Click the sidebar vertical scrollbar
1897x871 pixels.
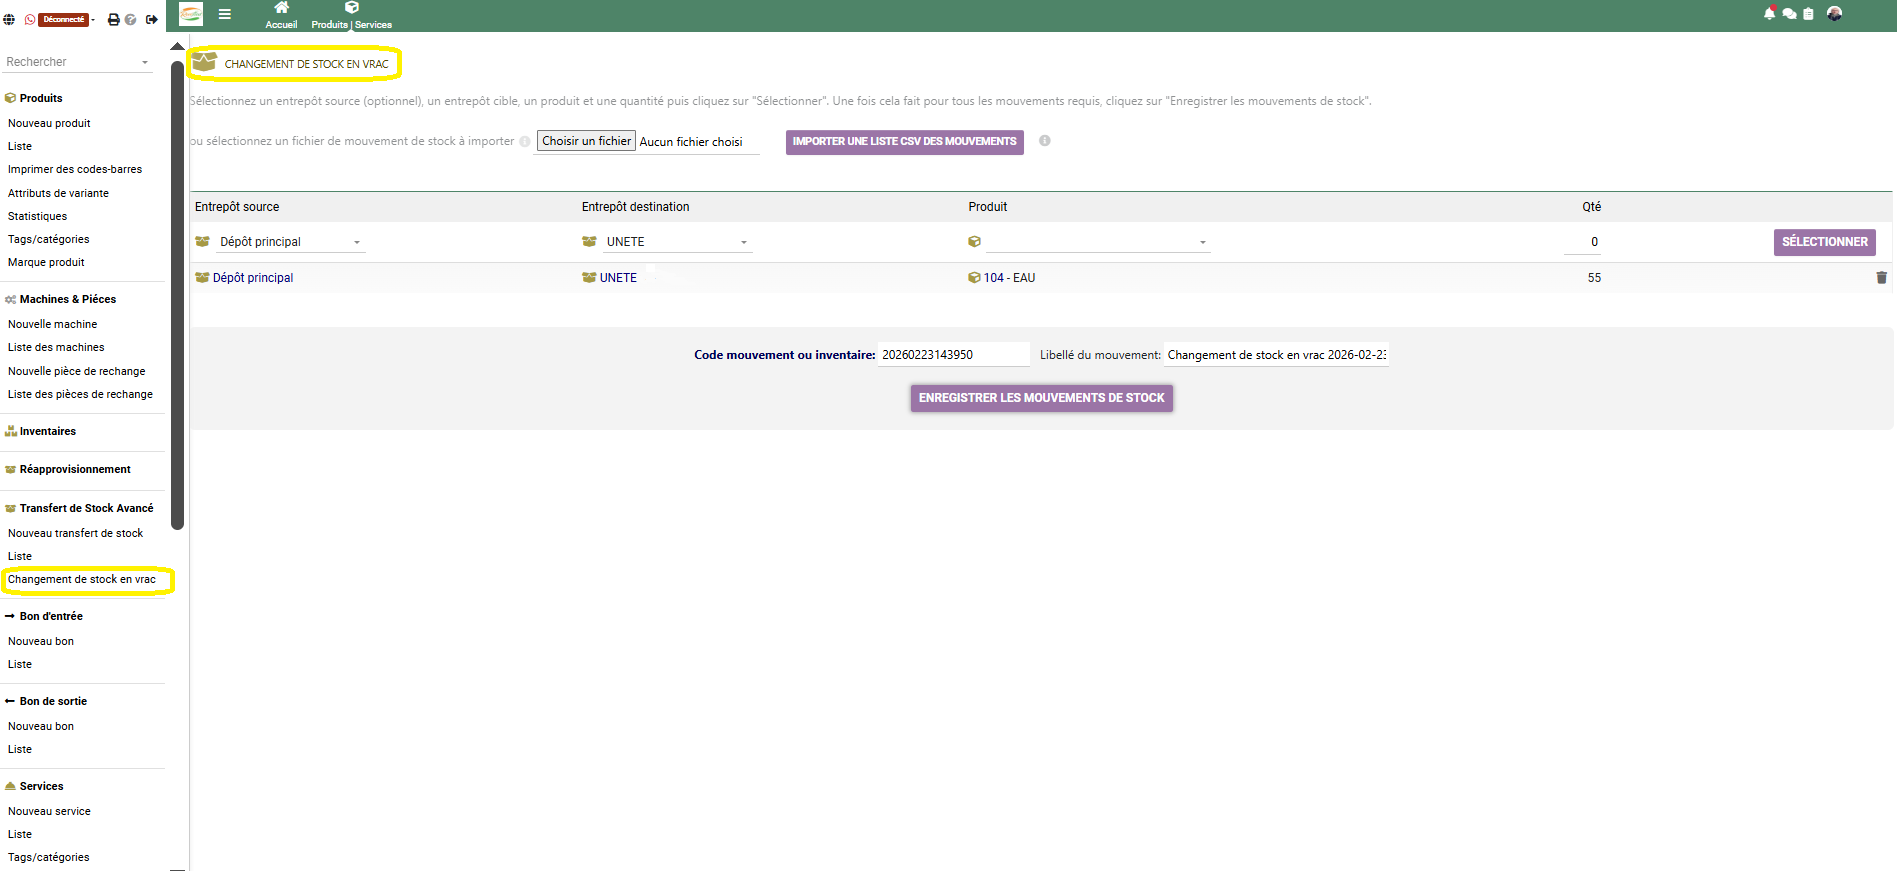(x=177, y=295)
